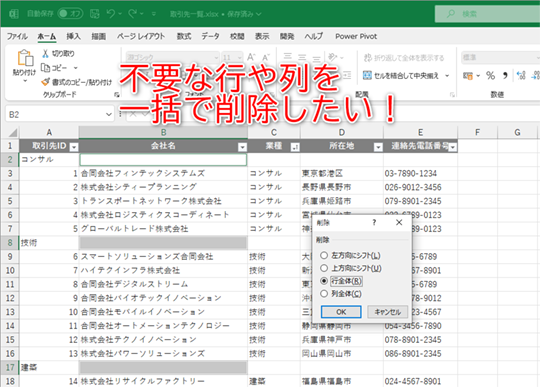Select the 左方向にシフト(L) radio button

324,255
